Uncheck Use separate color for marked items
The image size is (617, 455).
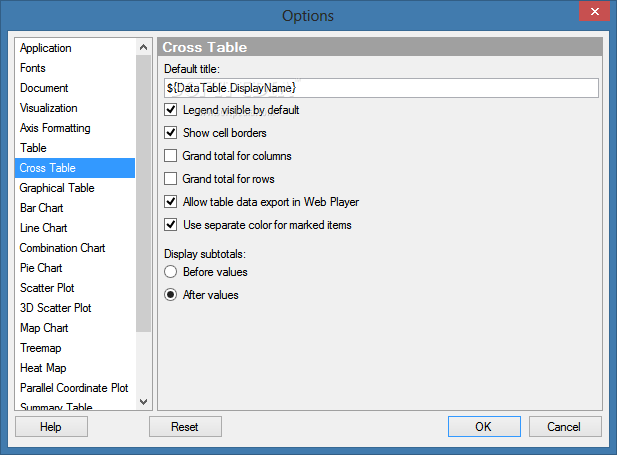170,225
